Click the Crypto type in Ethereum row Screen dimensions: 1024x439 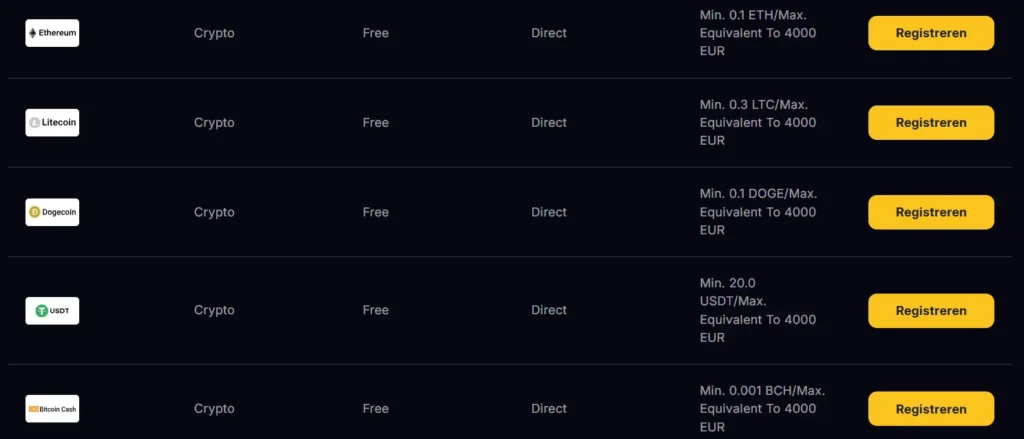click(x=214, y=33)
